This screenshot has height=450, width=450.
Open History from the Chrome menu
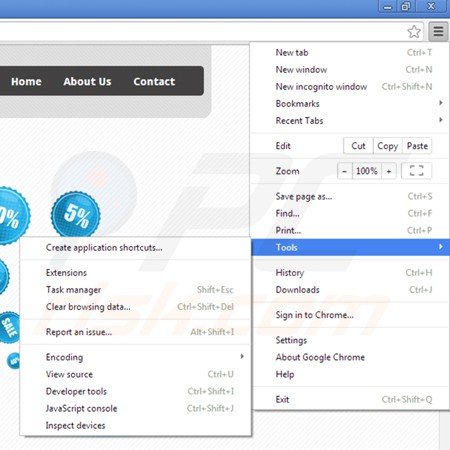tap(350, 273)
